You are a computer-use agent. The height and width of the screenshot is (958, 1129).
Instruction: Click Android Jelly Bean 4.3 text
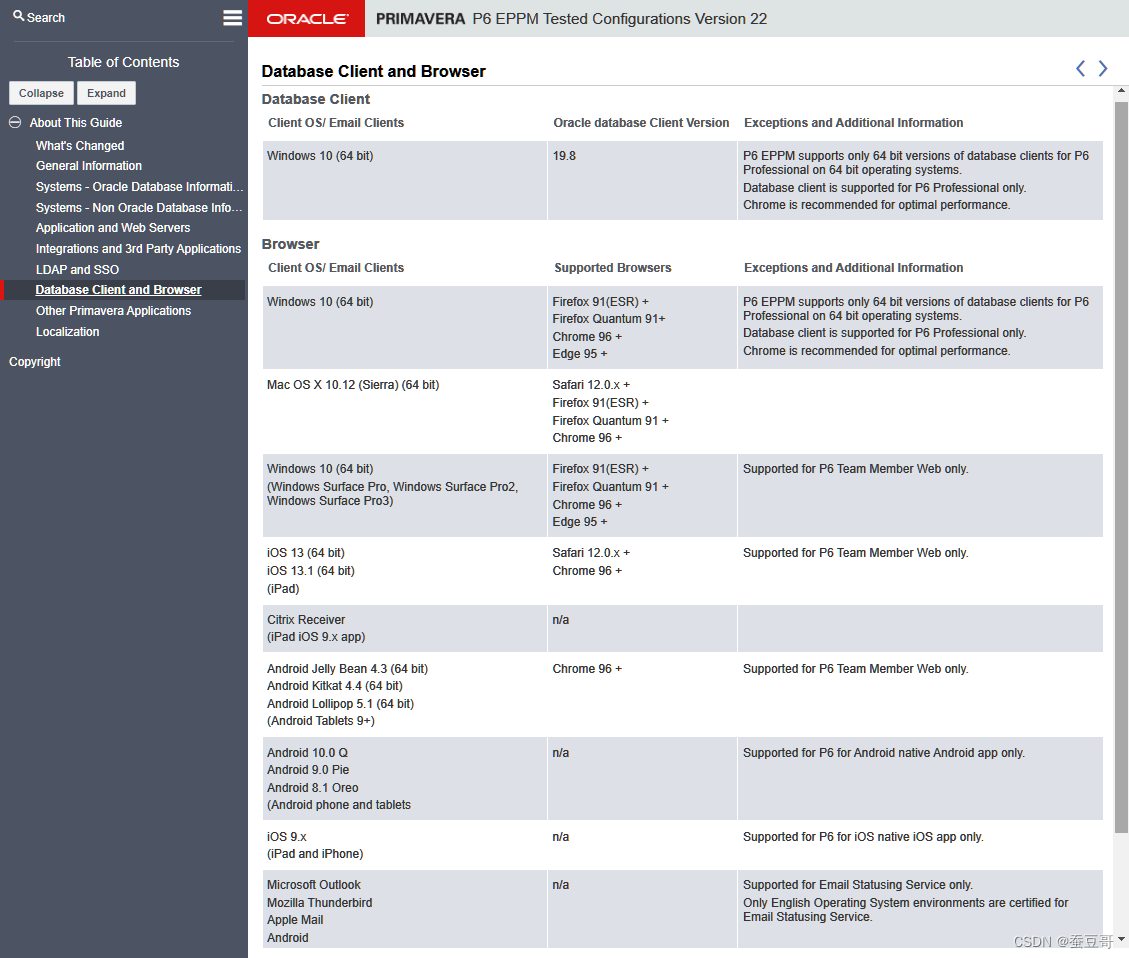347,669
